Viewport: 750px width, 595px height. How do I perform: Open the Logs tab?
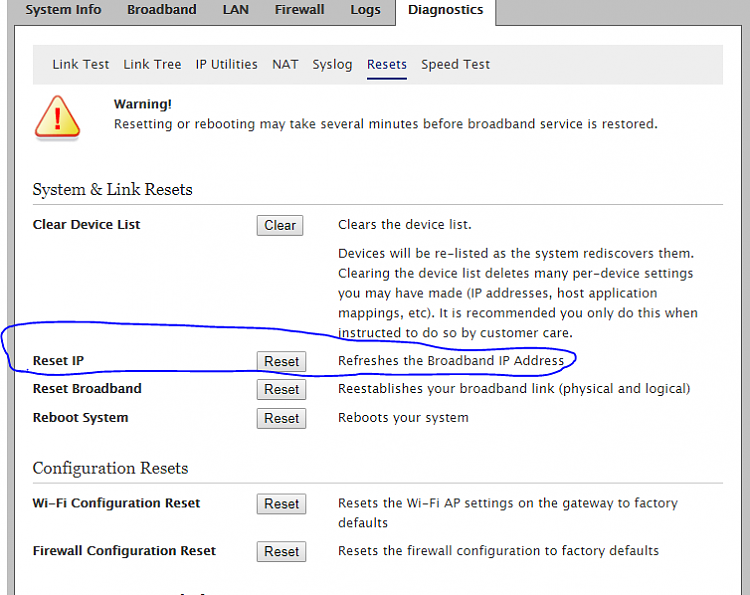(365, 10)
